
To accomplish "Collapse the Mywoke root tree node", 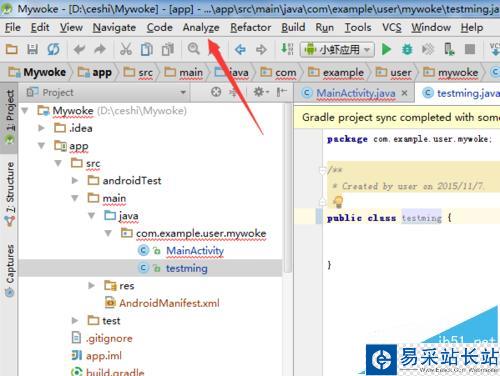I will [x=25, y=110].
